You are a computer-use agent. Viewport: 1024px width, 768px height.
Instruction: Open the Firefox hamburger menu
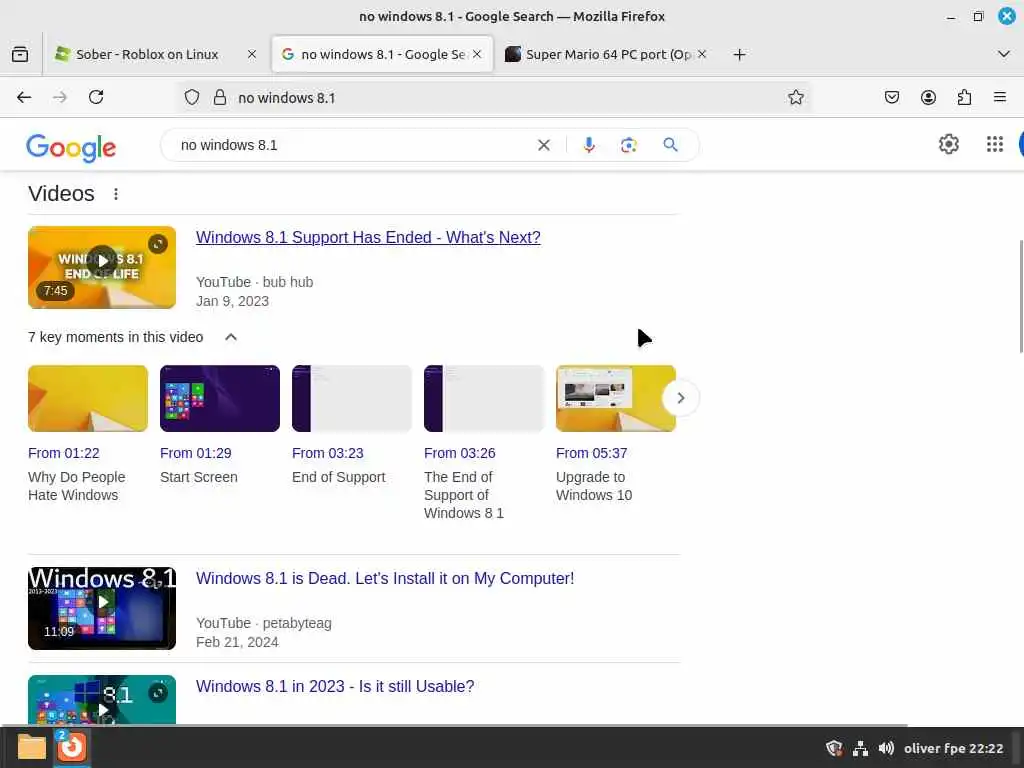[x=1000, y=97]
